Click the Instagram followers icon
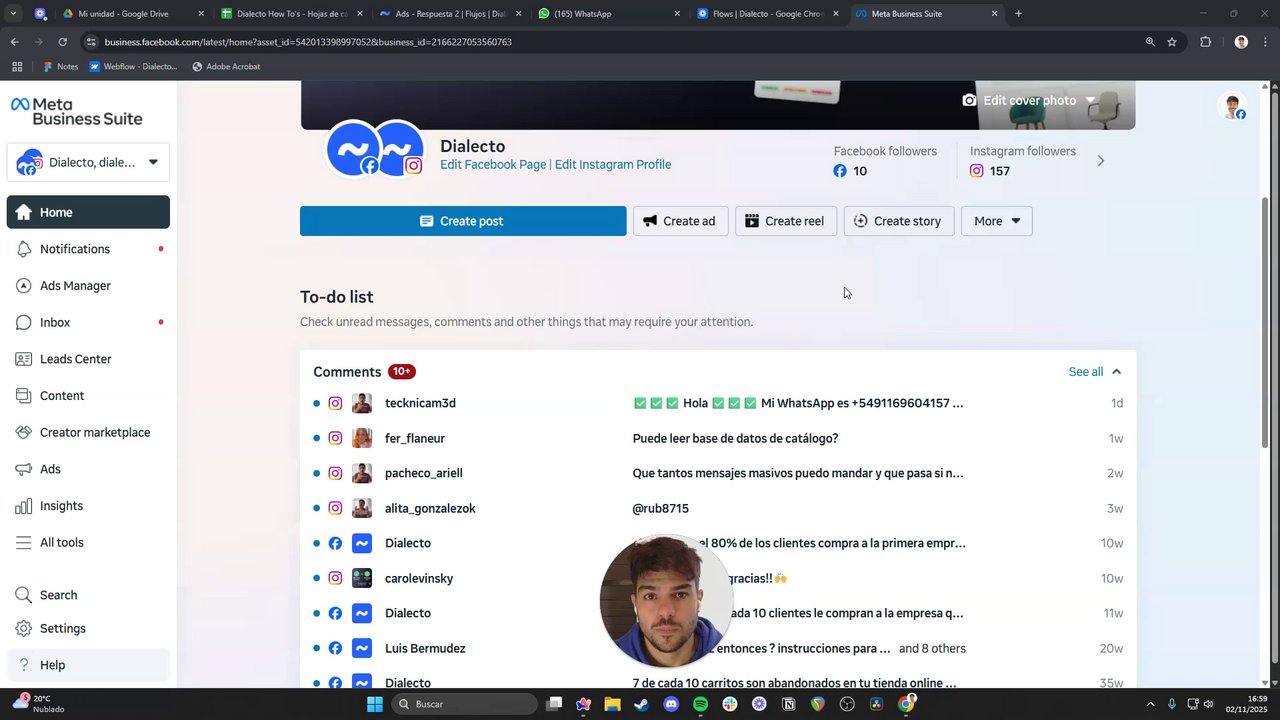This screenshot has height=720, width=1280. (x=977, y=171)
